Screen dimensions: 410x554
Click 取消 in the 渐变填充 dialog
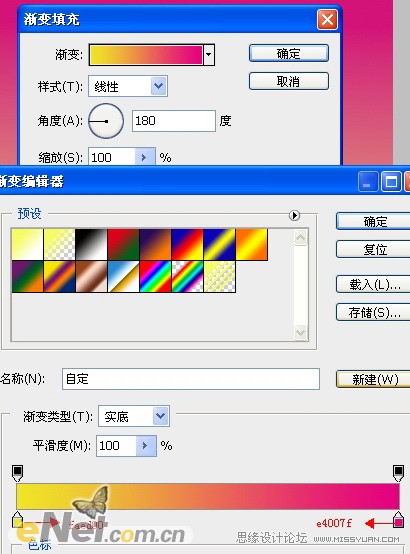(289, 81)
